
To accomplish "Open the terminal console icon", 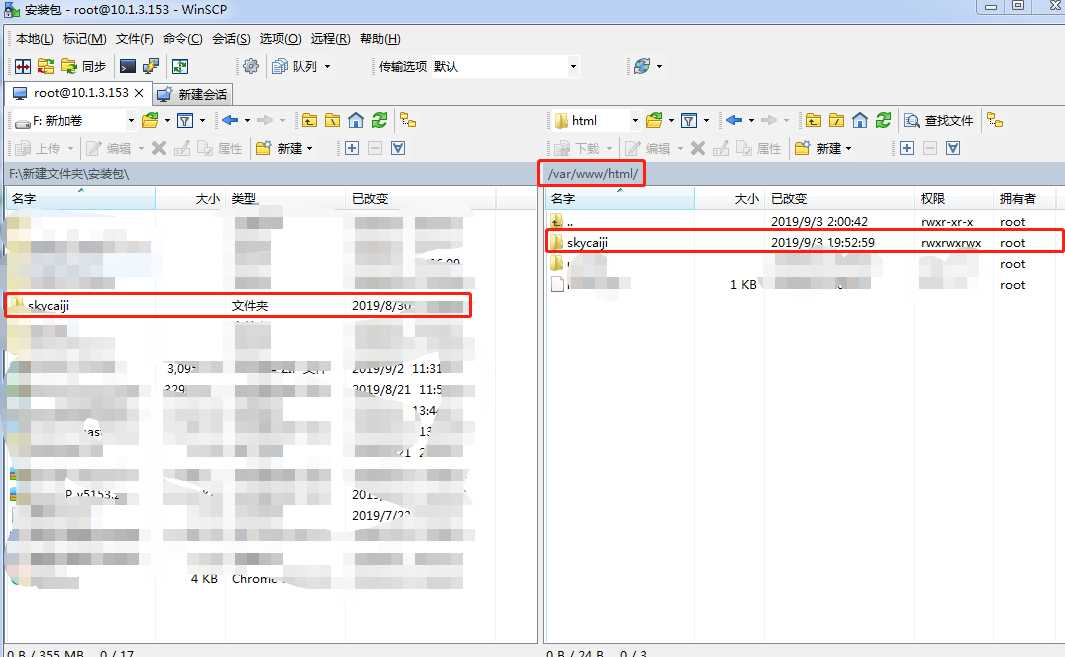I will [127, 66].
